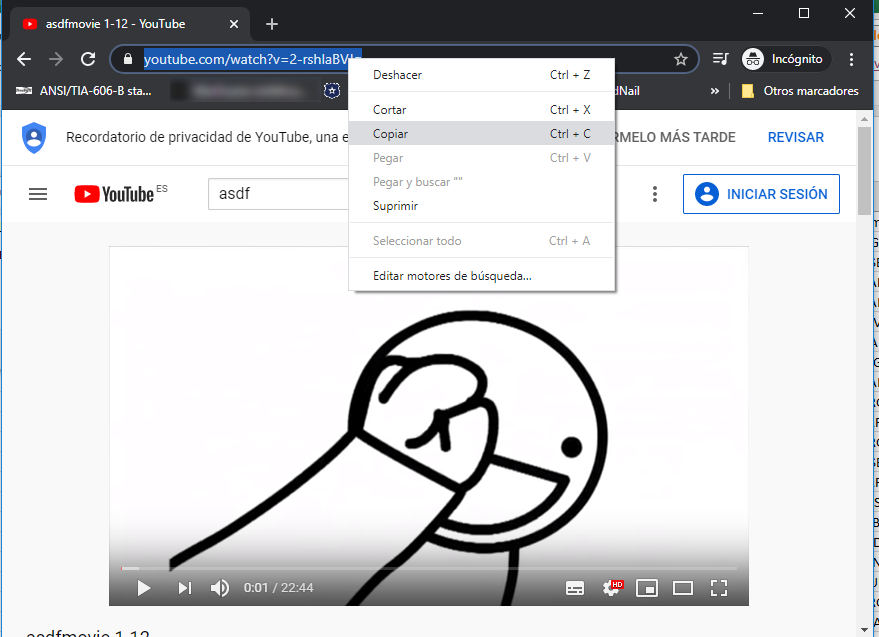Click the INICIAR SESIÓN button
Viewport: 879px width, 637px height.
tap(761, 194)
